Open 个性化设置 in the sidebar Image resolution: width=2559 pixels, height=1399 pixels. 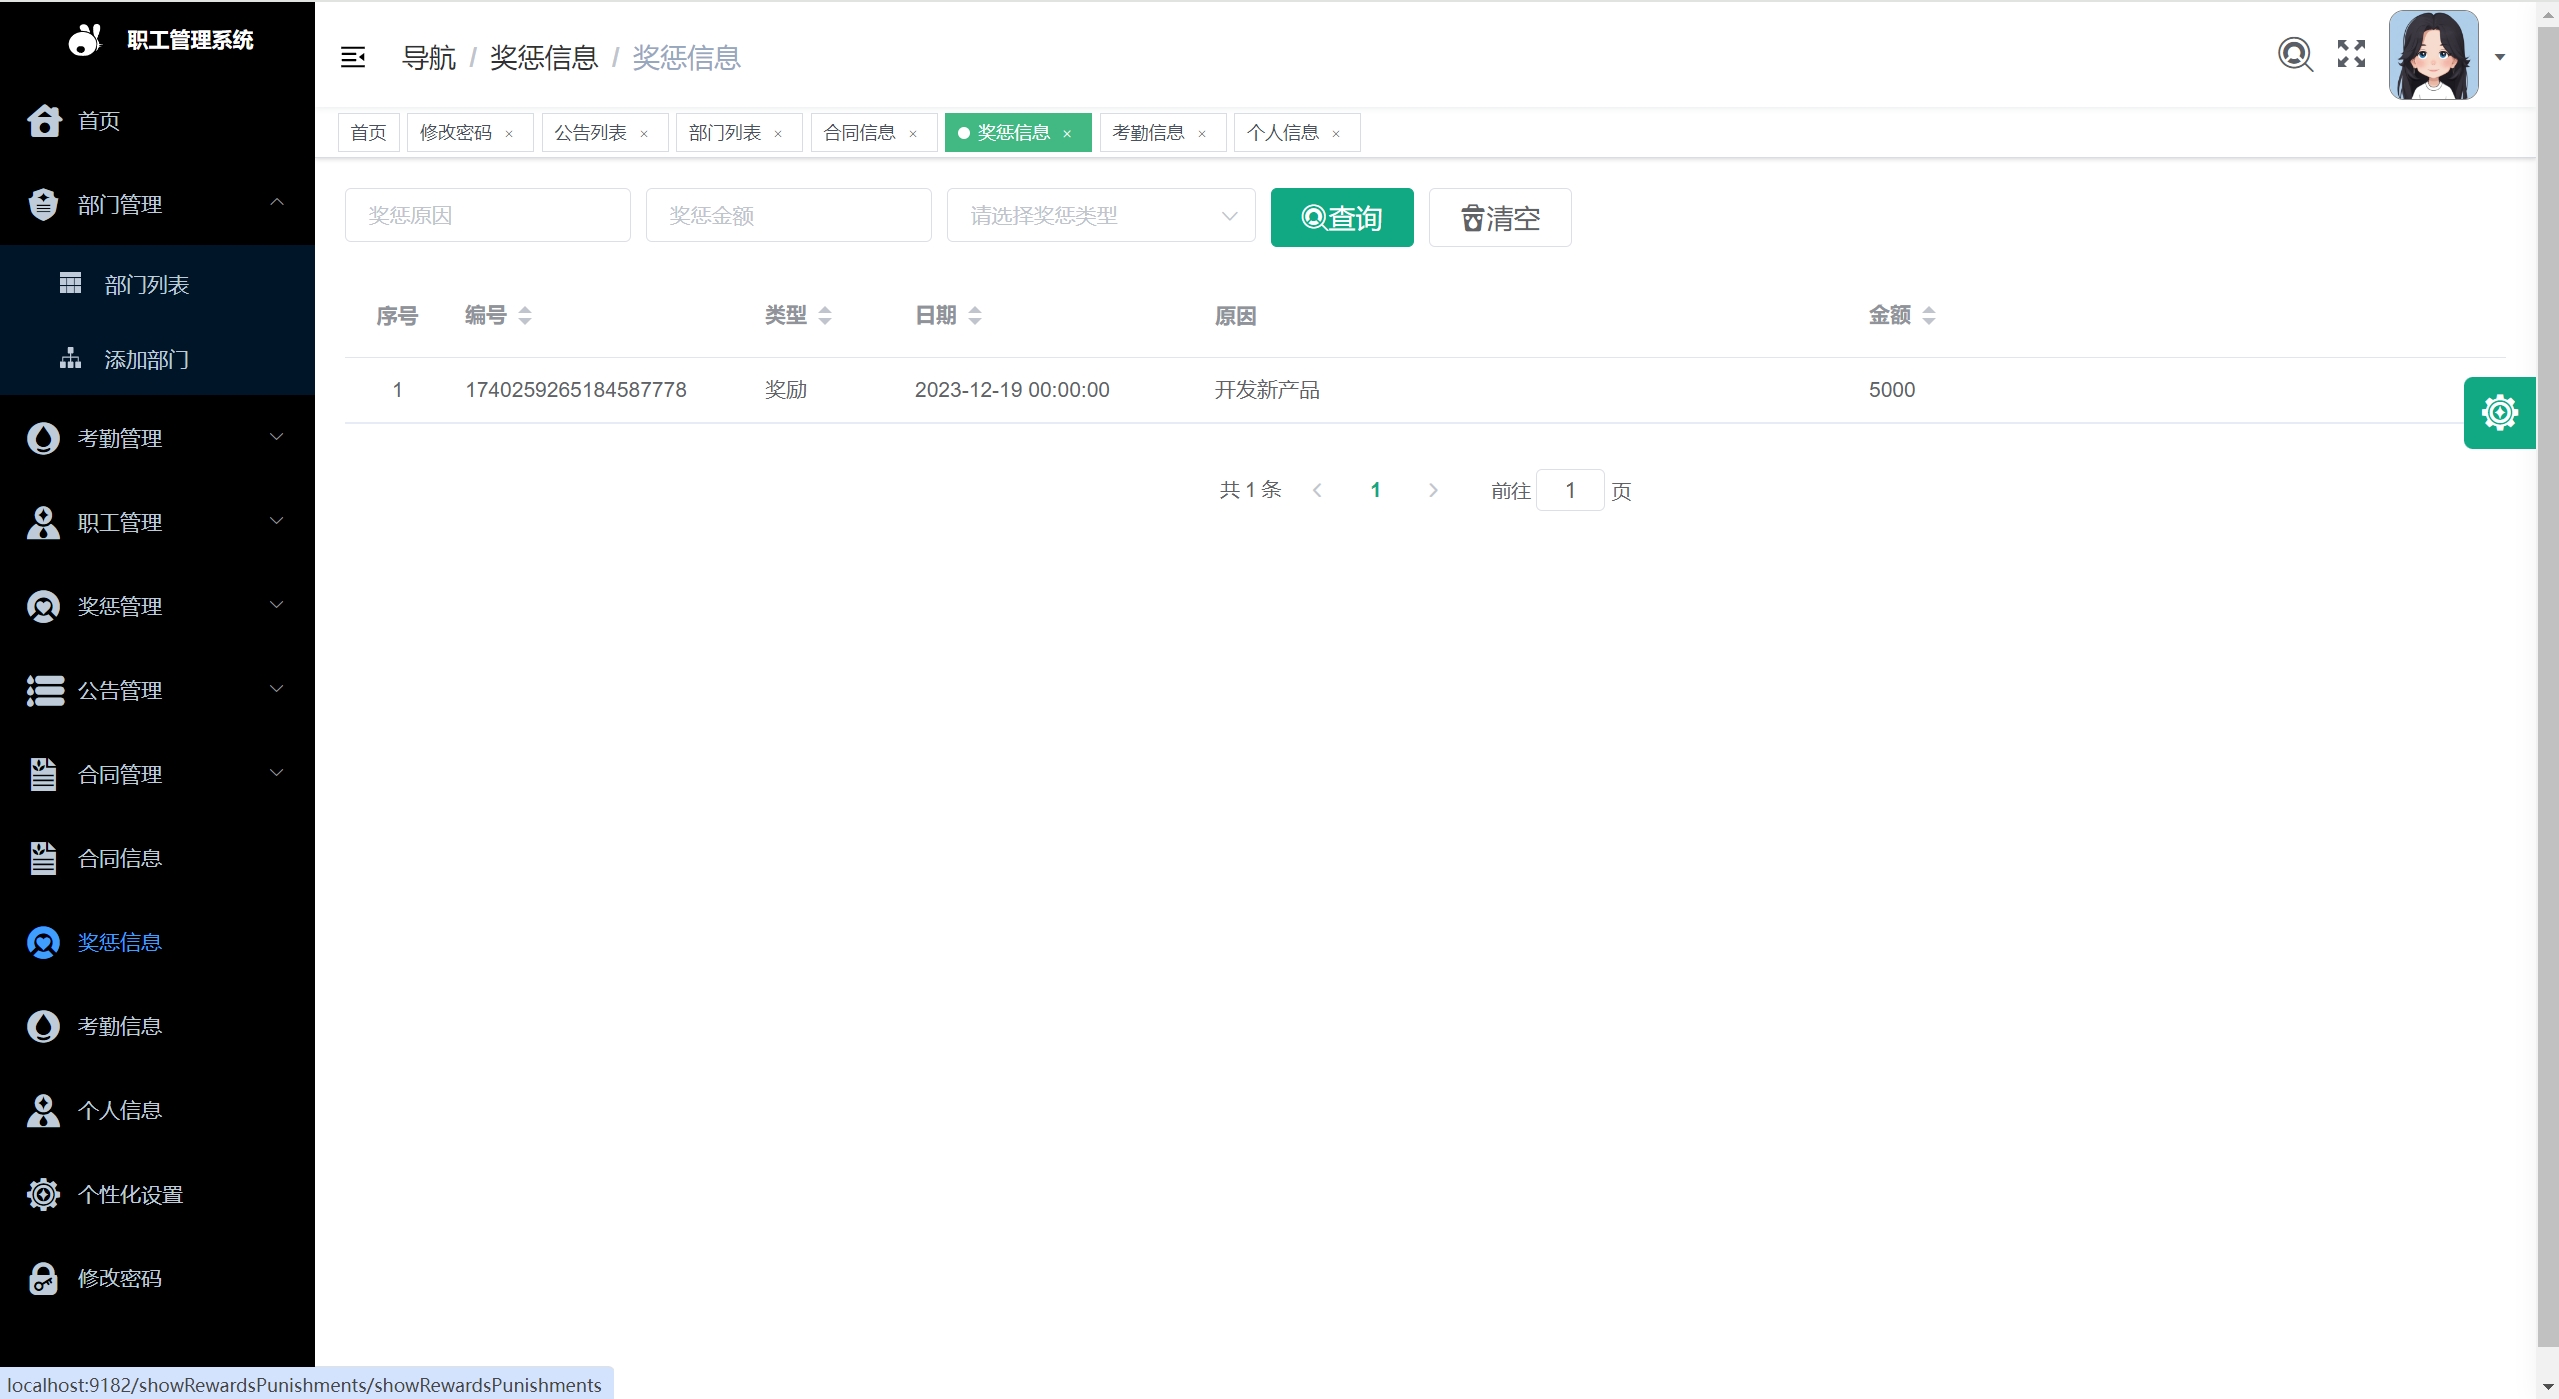tap(130, 1195)
